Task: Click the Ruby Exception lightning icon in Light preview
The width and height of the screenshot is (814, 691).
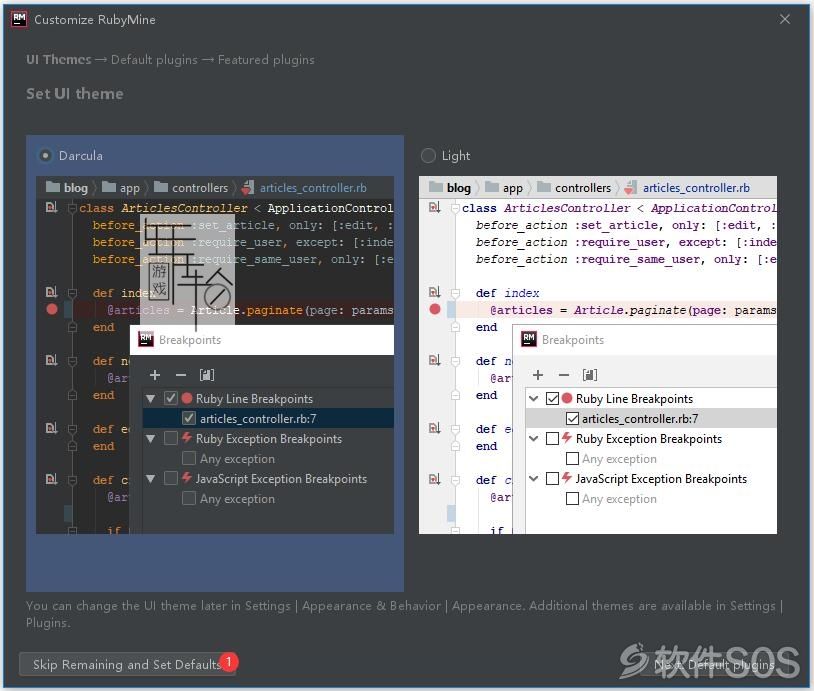Action: pos(567,438)
